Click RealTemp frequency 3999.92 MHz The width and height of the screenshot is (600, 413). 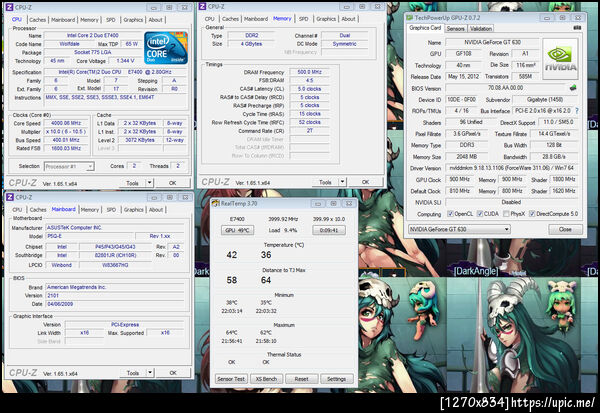pos(283,219)
